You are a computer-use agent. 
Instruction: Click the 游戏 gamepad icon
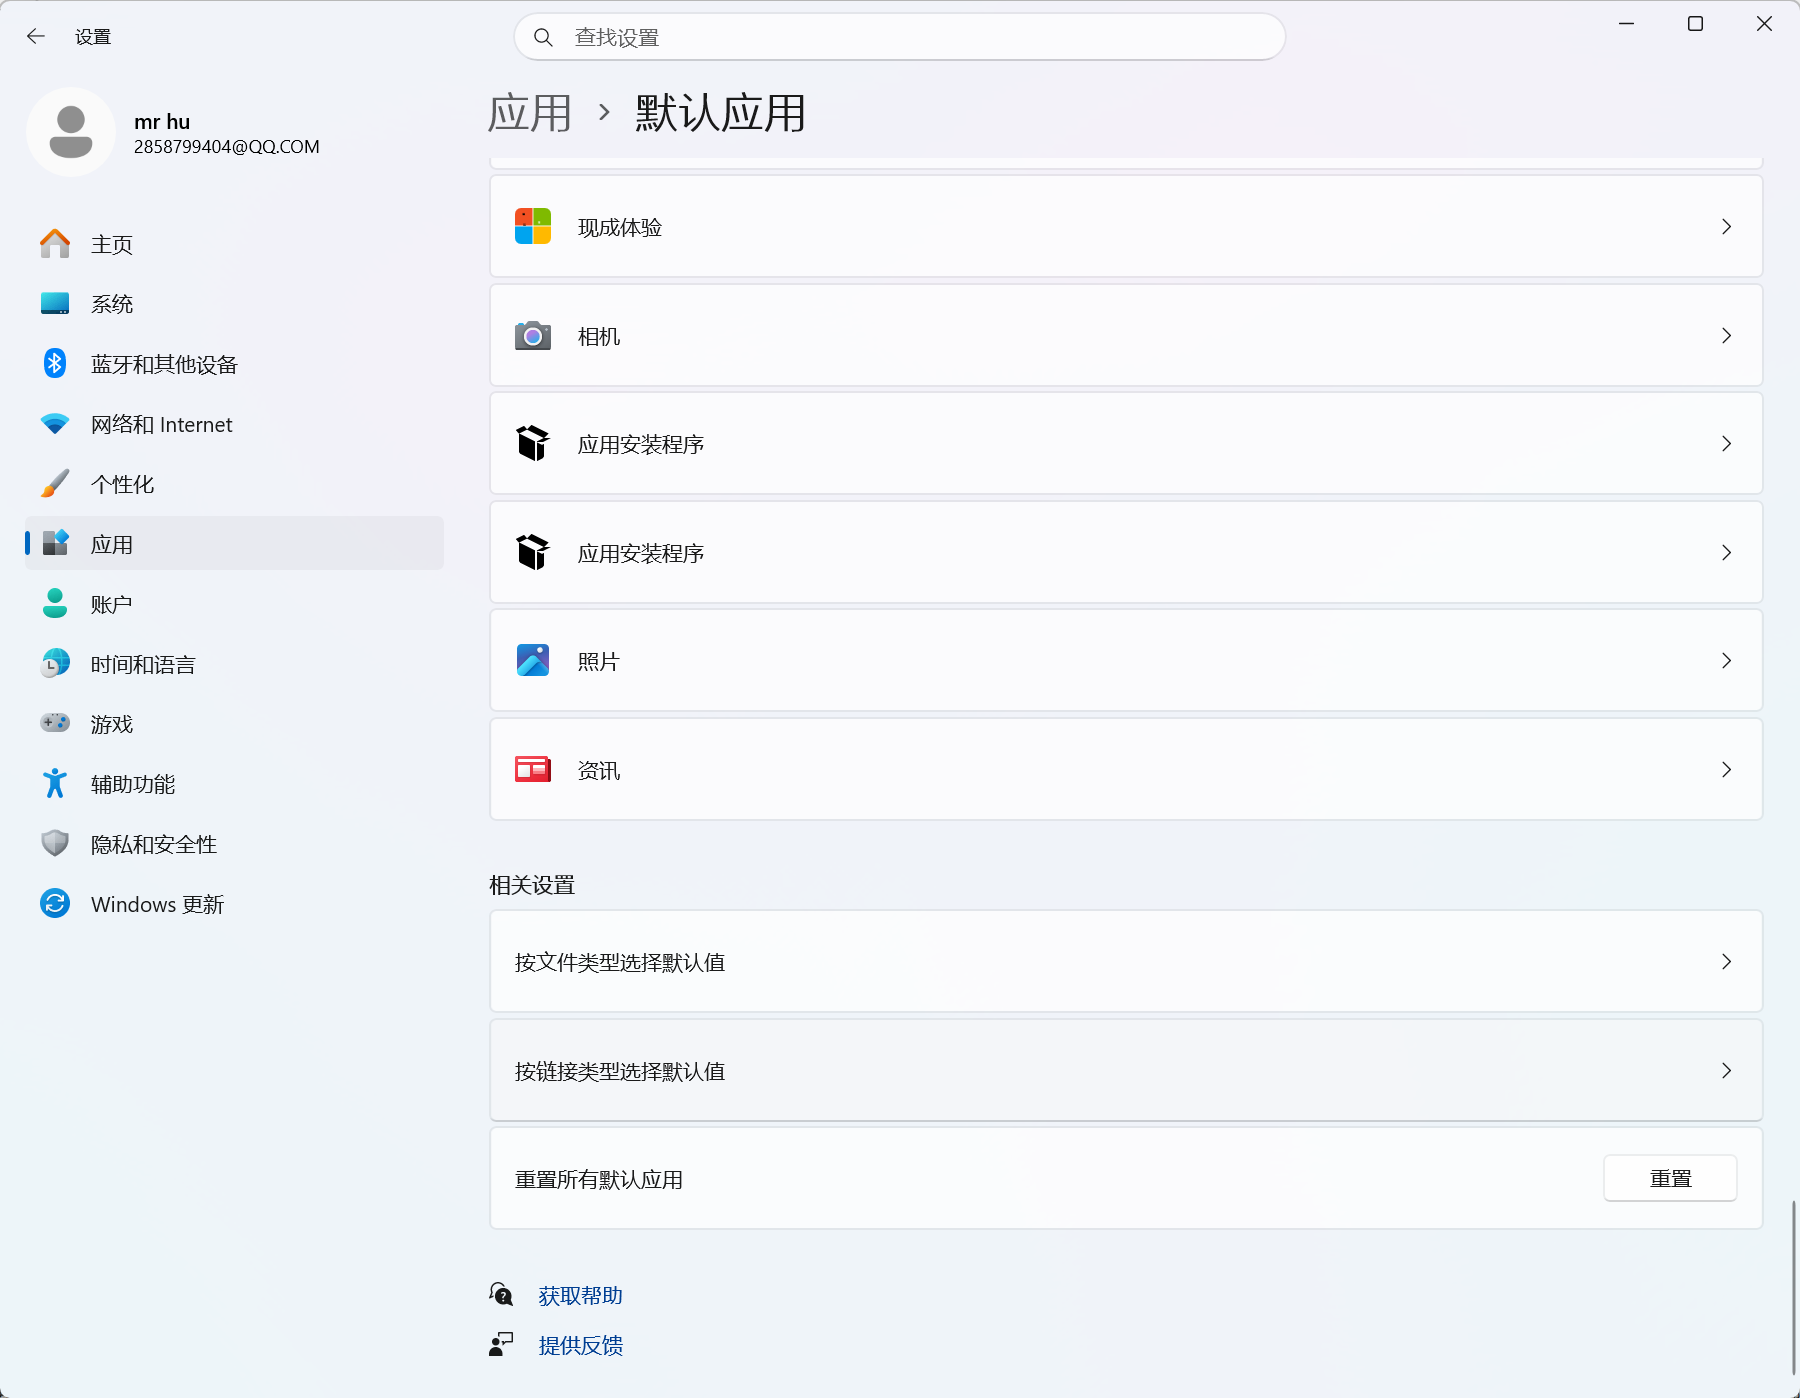[x=55, y=723]
